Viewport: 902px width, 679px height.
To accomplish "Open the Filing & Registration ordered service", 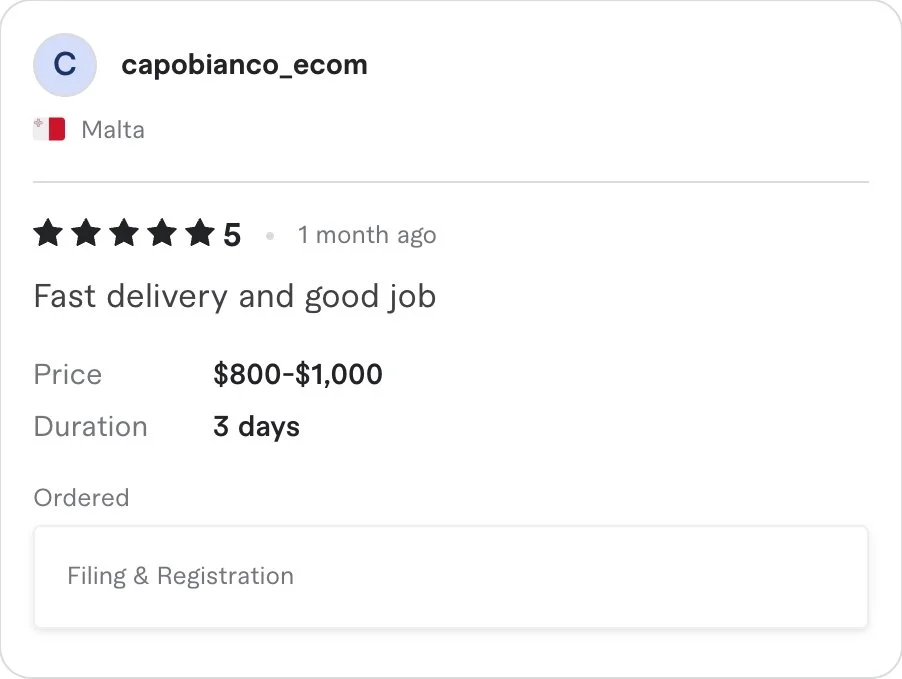I will click(x=180, y=576).
